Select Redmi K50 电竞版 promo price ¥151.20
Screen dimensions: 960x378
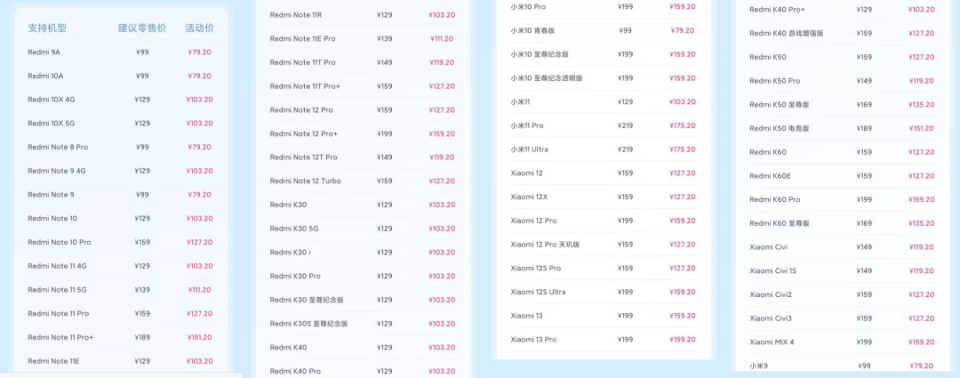(921, 128)
